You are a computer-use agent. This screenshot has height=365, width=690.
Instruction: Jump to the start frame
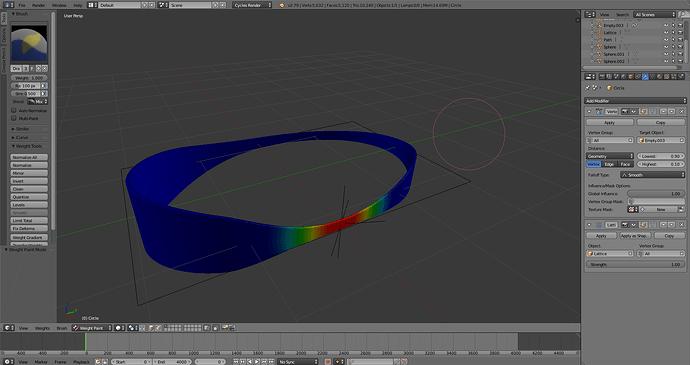pos(236,362)
